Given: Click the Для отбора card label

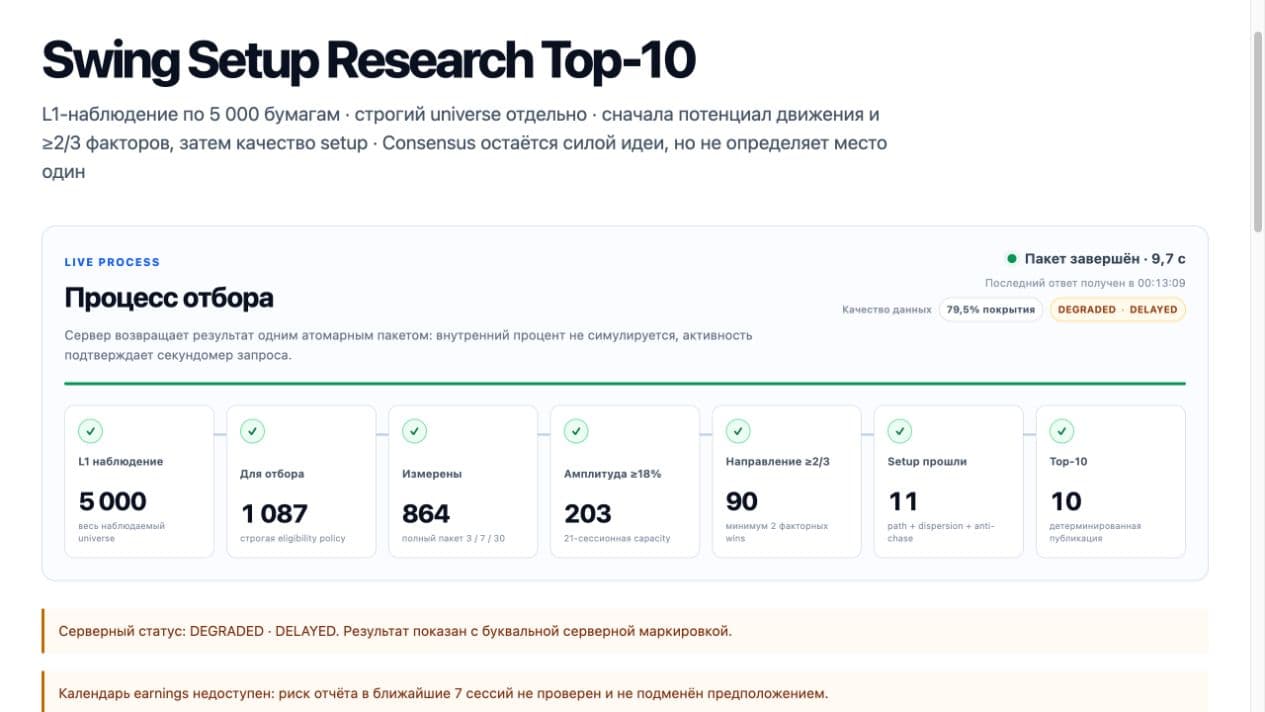Looking at the screenshot, I should click(x=272, y=474).
